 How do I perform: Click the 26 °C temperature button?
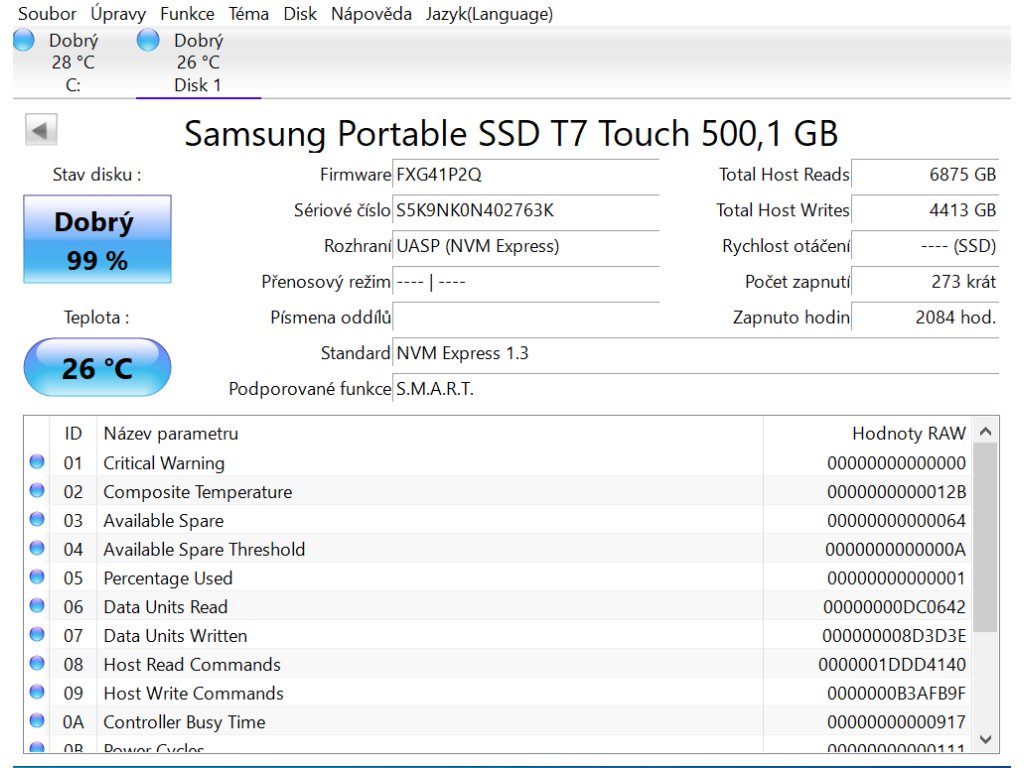click(97, 368)
